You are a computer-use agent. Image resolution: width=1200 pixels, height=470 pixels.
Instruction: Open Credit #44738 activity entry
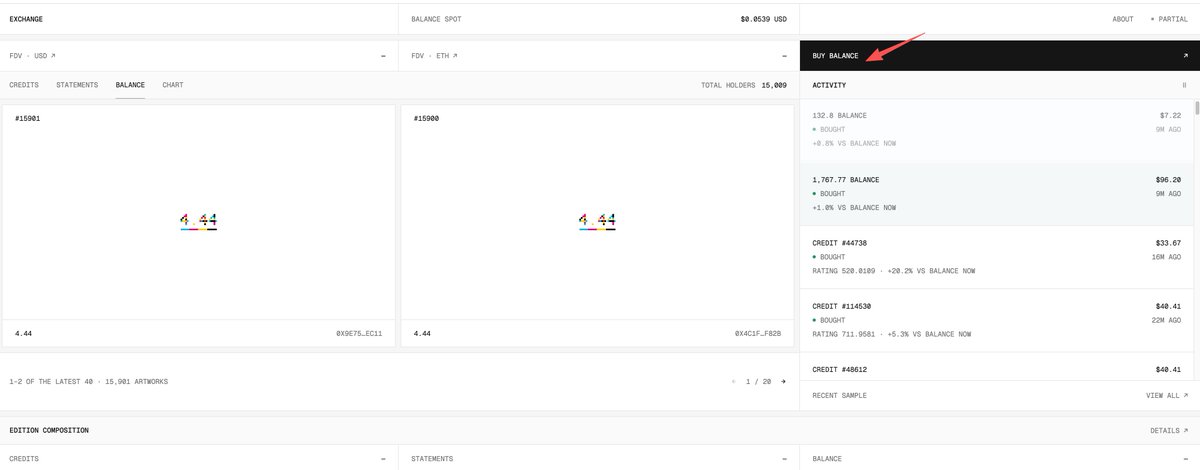(x=997, y=257)
